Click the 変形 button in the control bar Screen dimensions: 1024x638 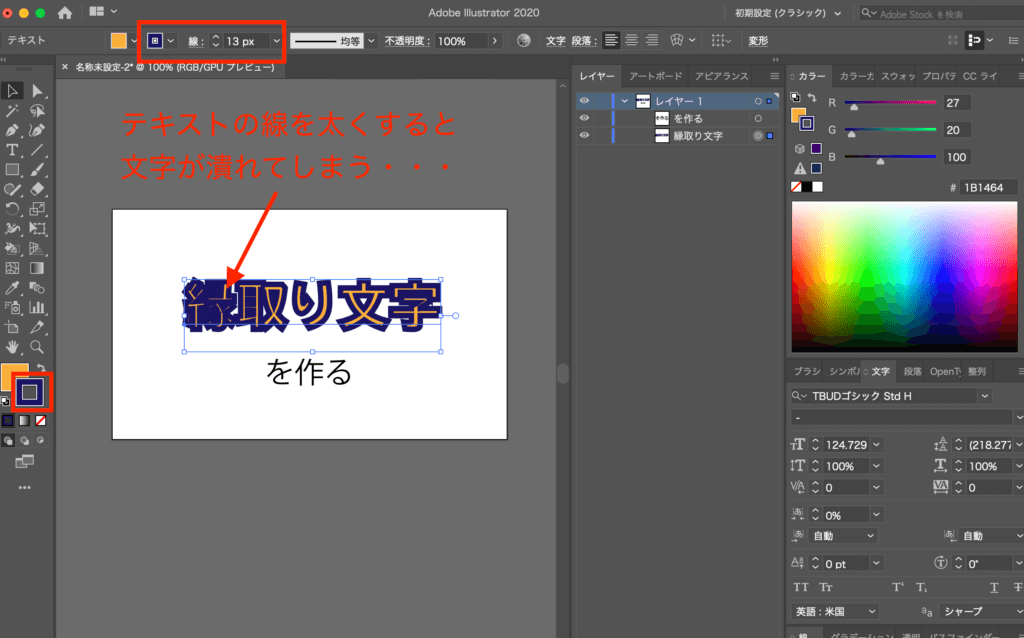760,41
